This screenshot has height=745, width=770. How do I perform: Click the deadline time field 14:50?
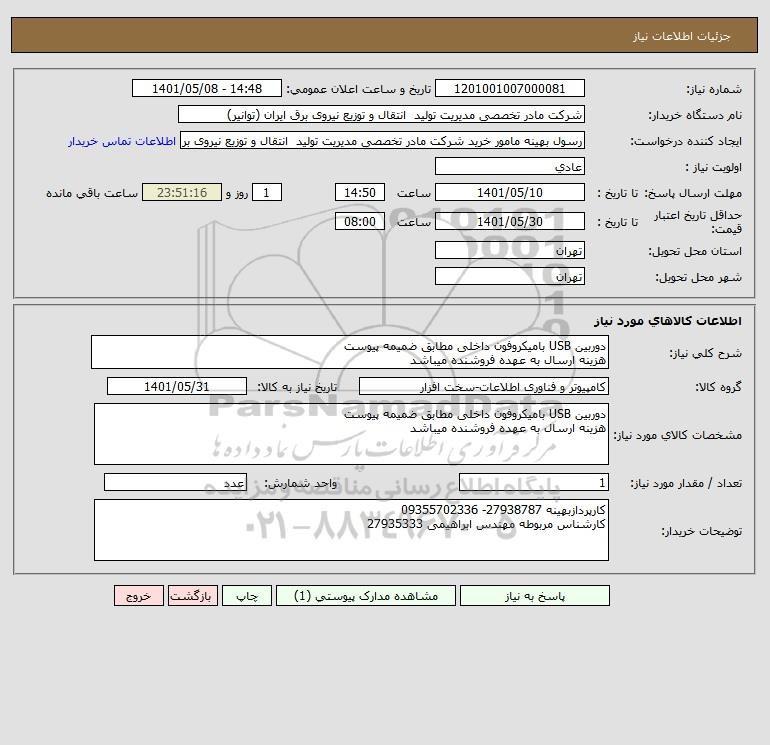coord(359,193)
